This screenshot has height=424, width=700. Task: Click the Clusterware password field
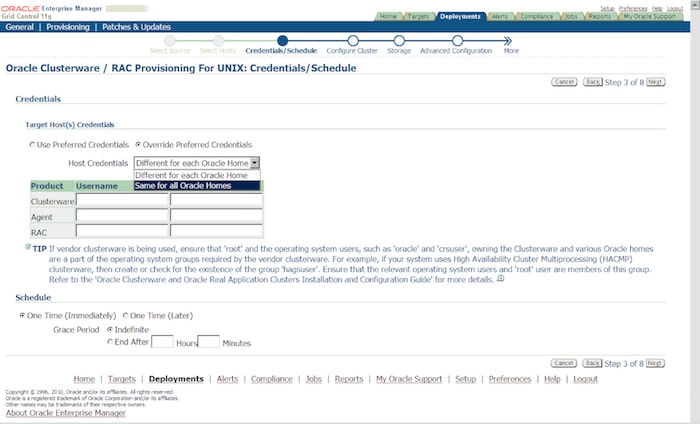coord(217,200)
